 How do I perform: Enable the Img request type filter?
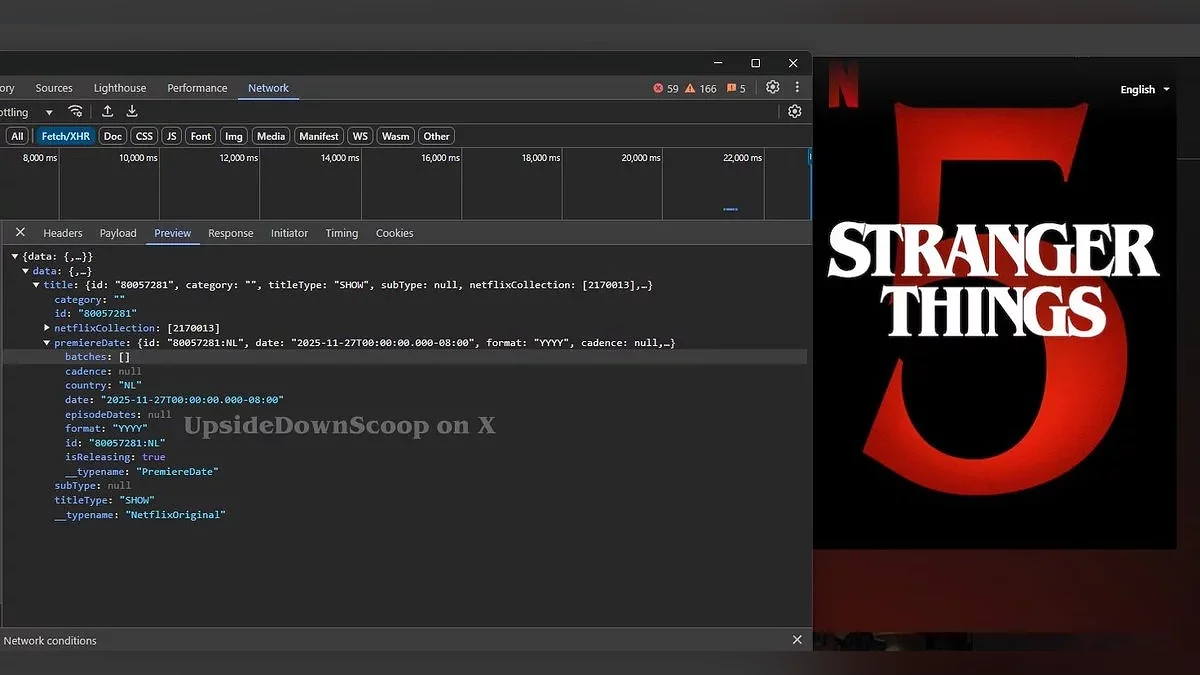tap(233, 136)
